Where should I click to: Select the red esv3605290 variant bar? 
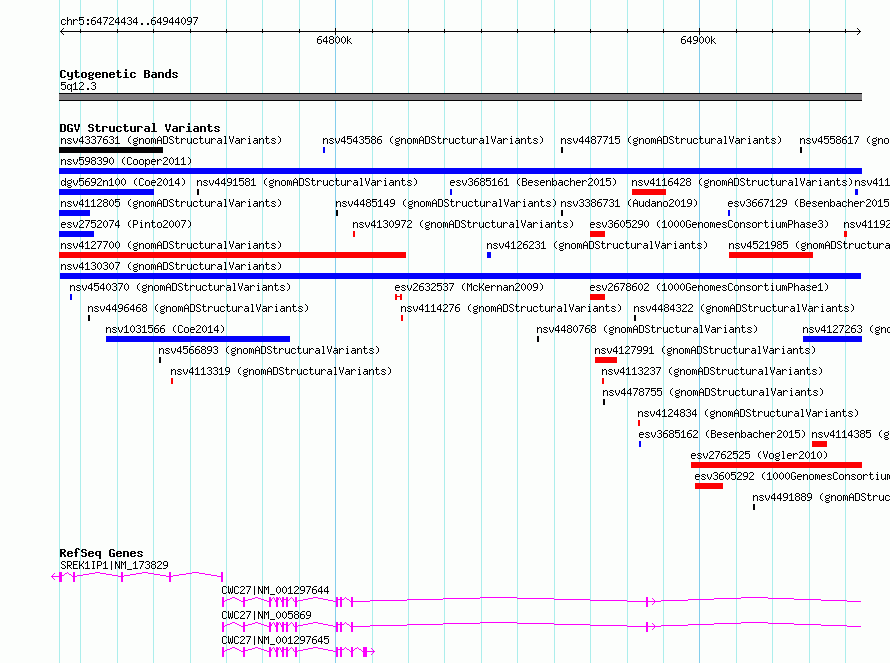click(597, 234)
